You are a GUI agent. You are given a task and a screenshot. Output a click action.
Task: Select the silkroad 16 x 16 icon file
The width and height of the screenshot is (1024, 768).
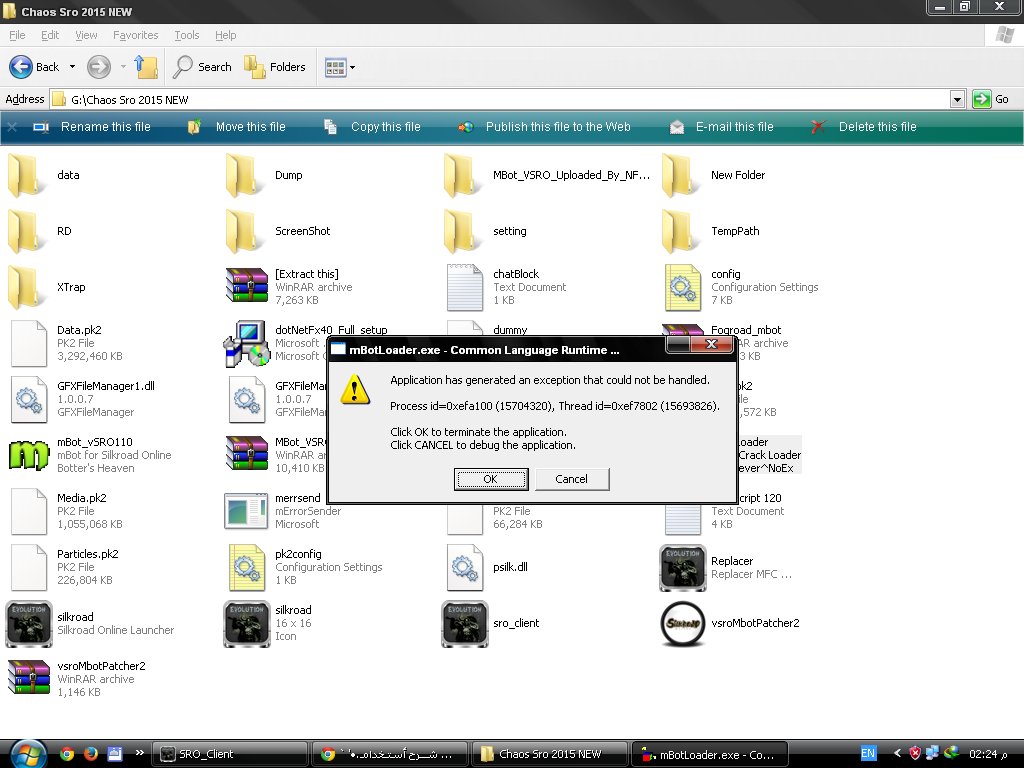268,624
